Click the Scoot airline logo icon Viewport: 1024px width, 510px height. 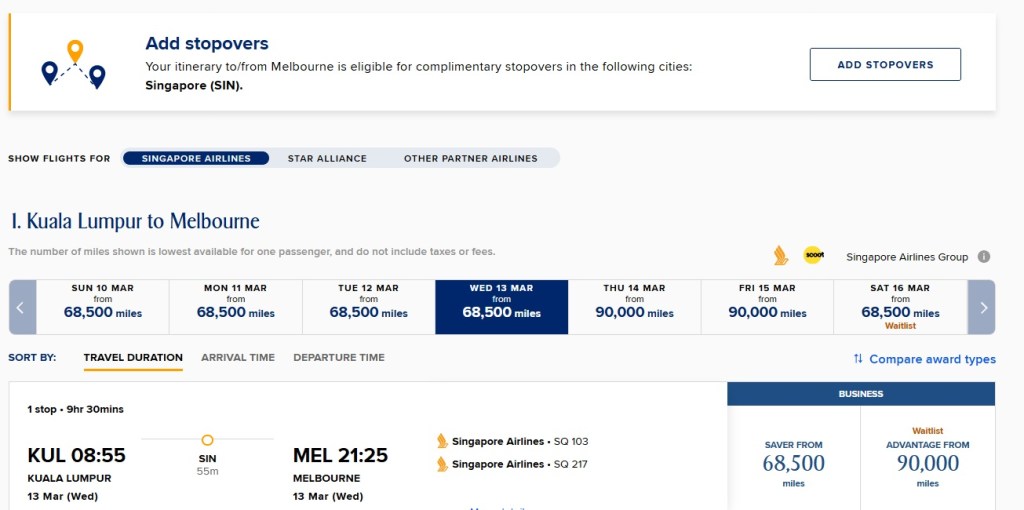point(813,256)
